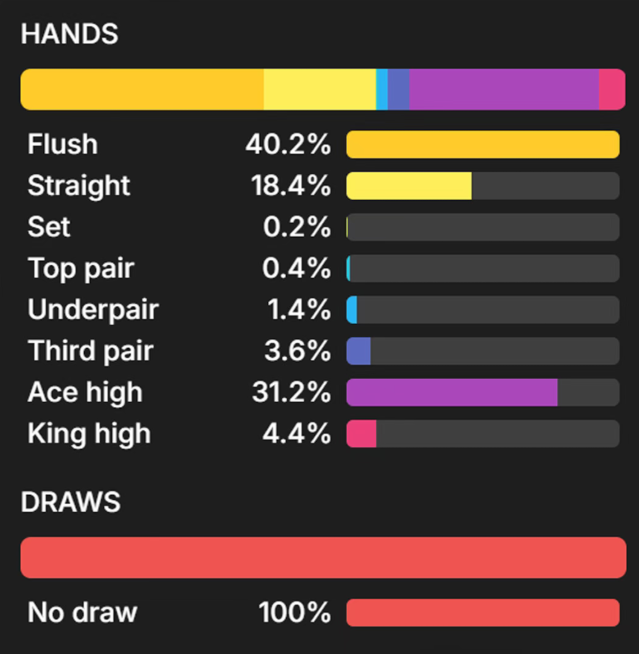Click yellow Straight segment in stacked bar
This screenshot has width=639, height=654.
coord(320,89)
